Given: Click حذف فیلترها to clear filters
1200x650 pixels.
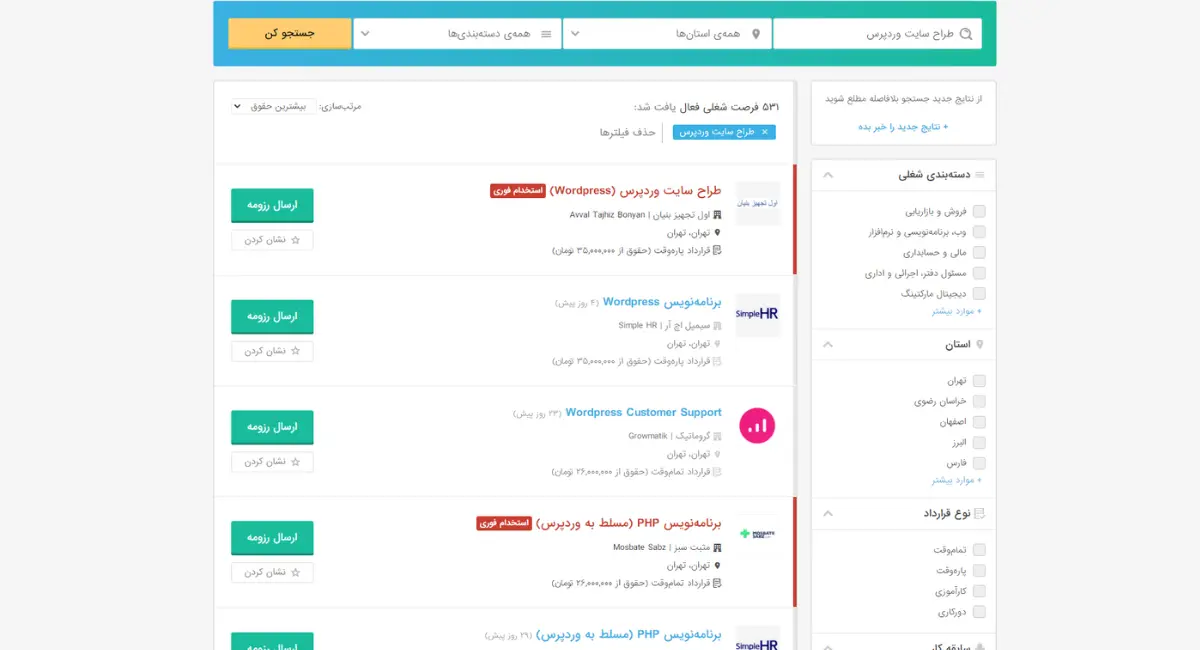Looking at the screenshot, I should [628, 132].
